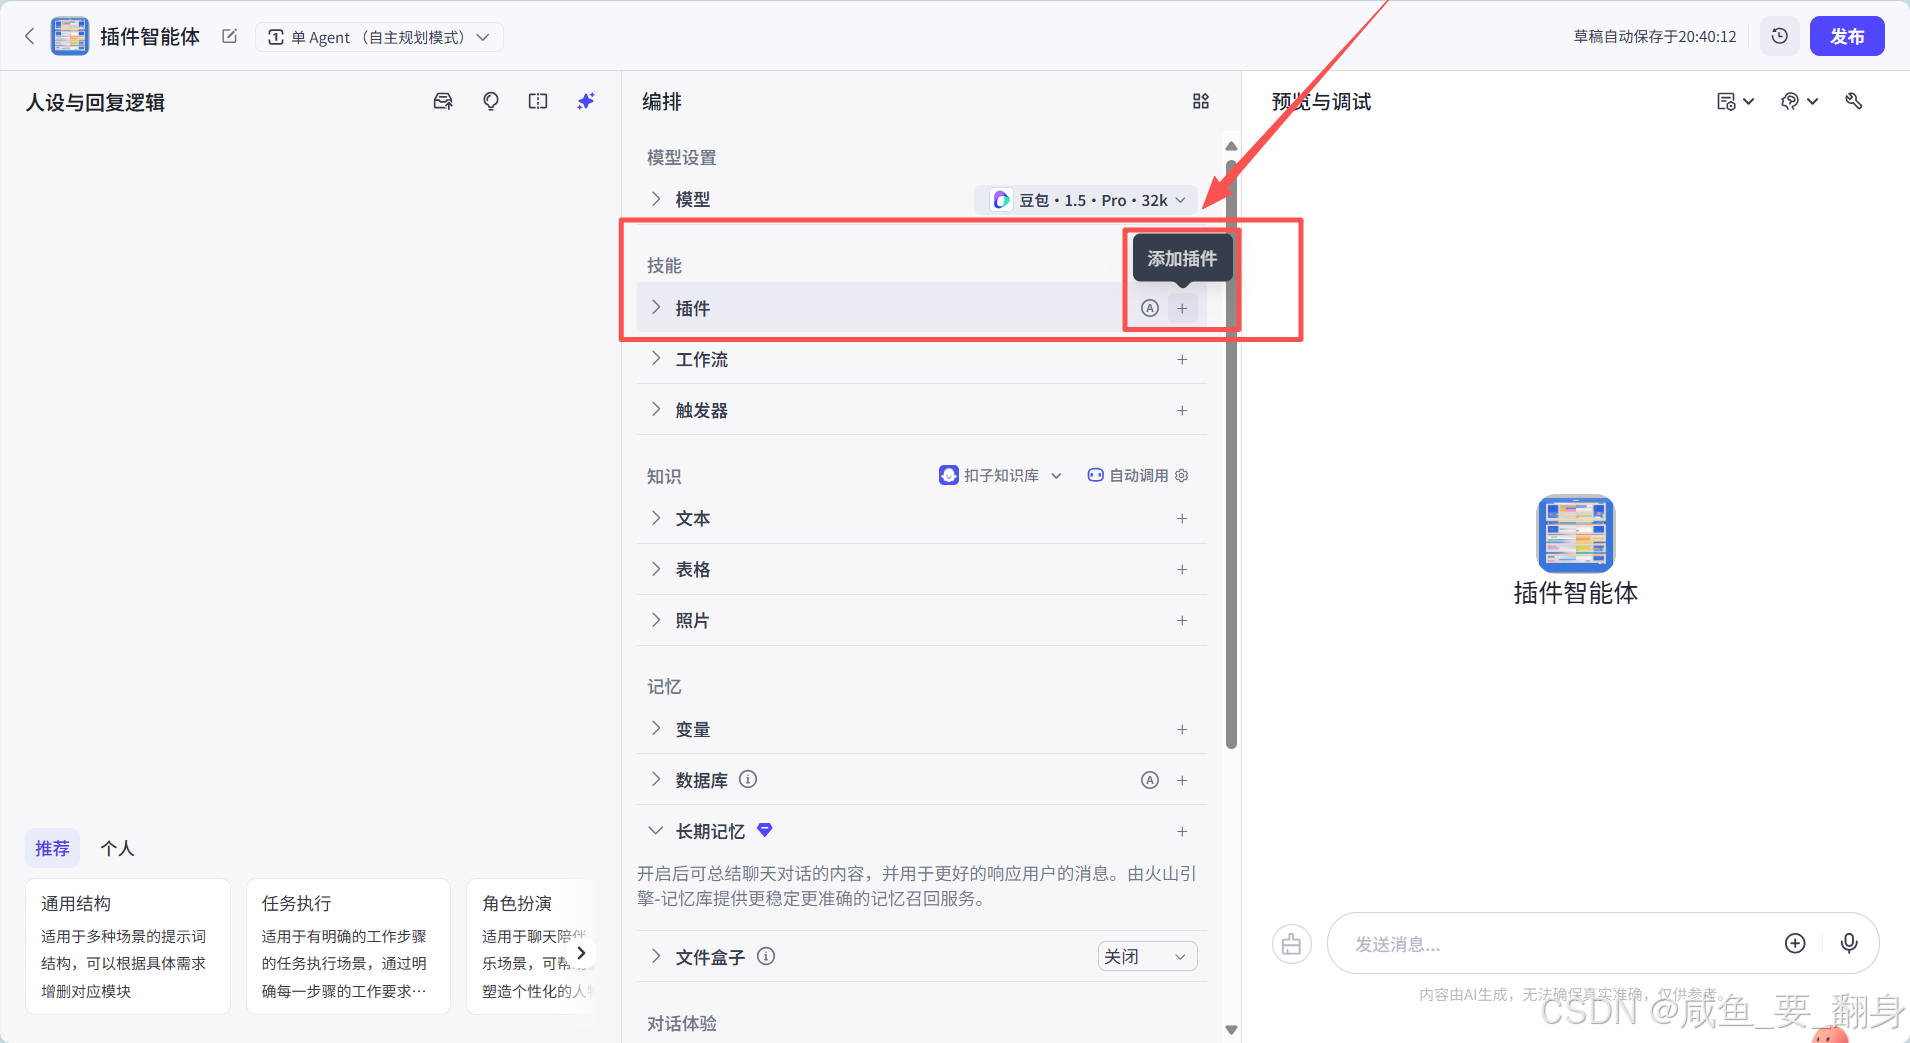Select the 角色扮演 prompt template card
Viewport: 1910px width, 1043px height.
pos(531,946)
